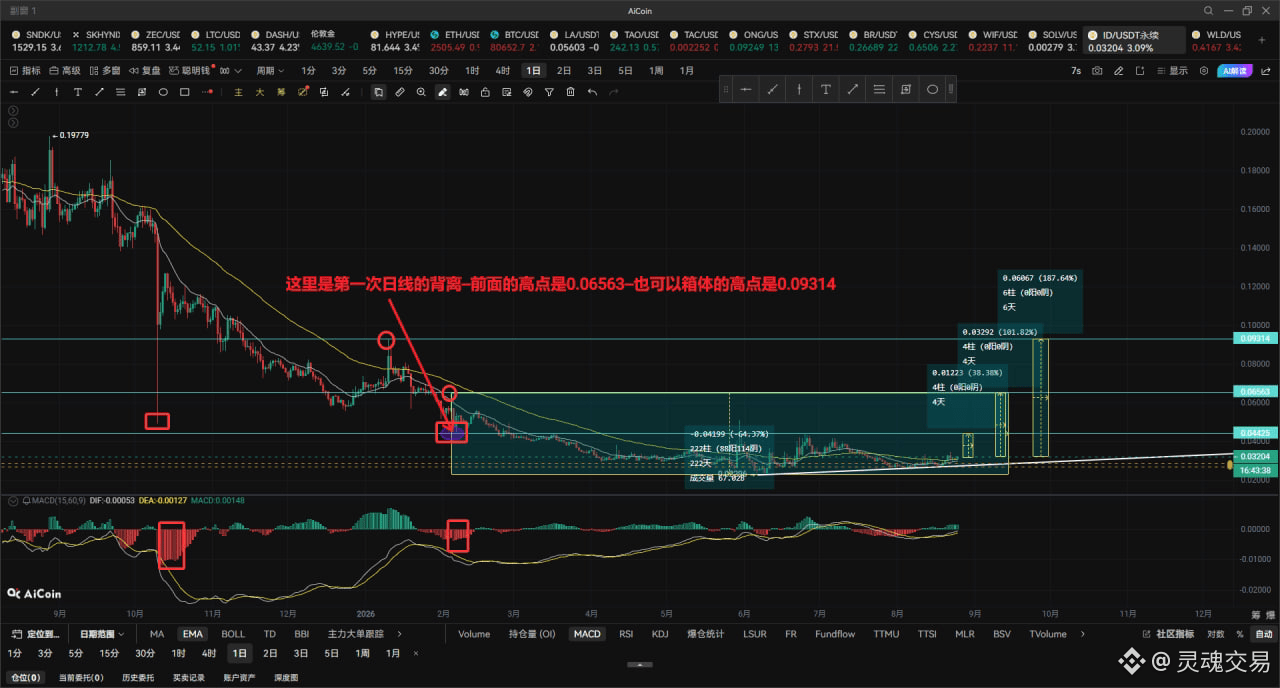
Task: Click the pencil edit icon near camera
Action: tap(1118, 71)
